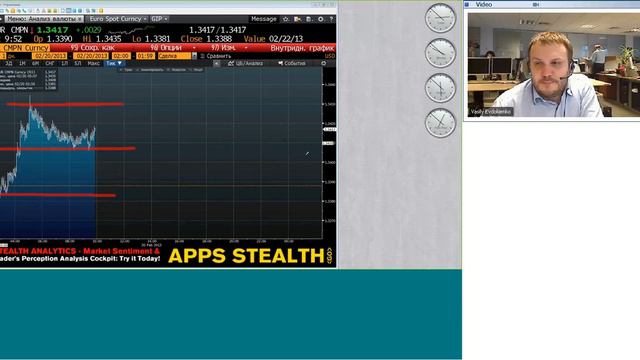Screen dimensions: 640x360
Task: Click 9) Сохр. как button
Action: click(92, 48)
